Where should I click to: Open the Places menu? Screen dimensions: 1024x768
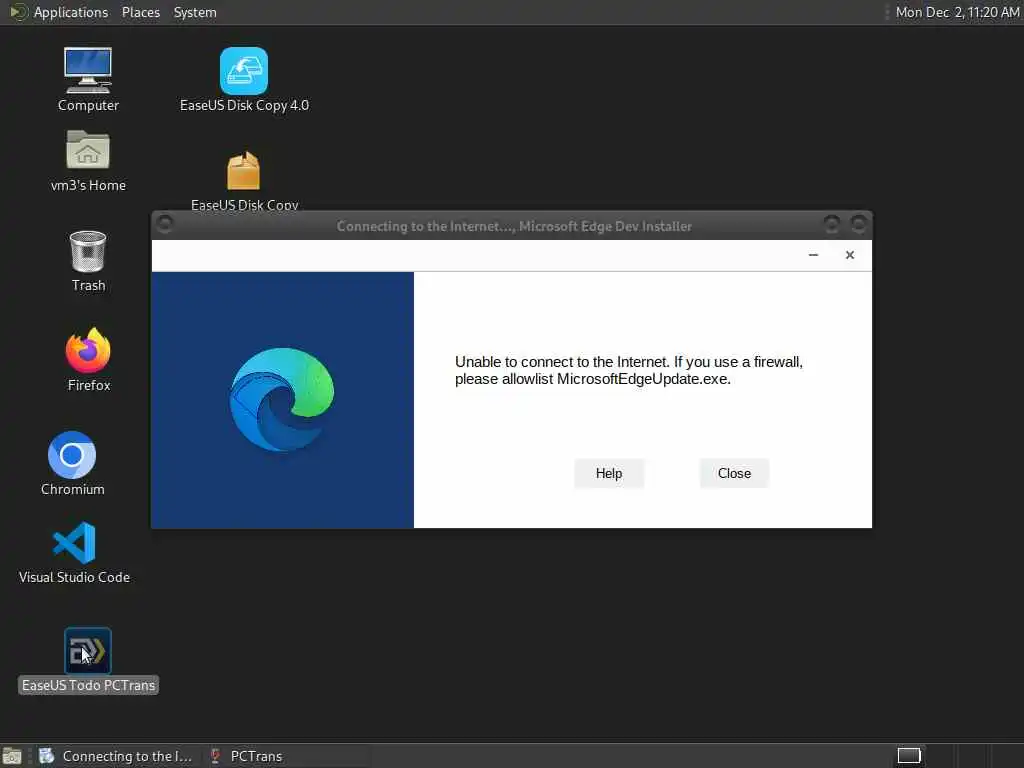click(x=140, y=12)
